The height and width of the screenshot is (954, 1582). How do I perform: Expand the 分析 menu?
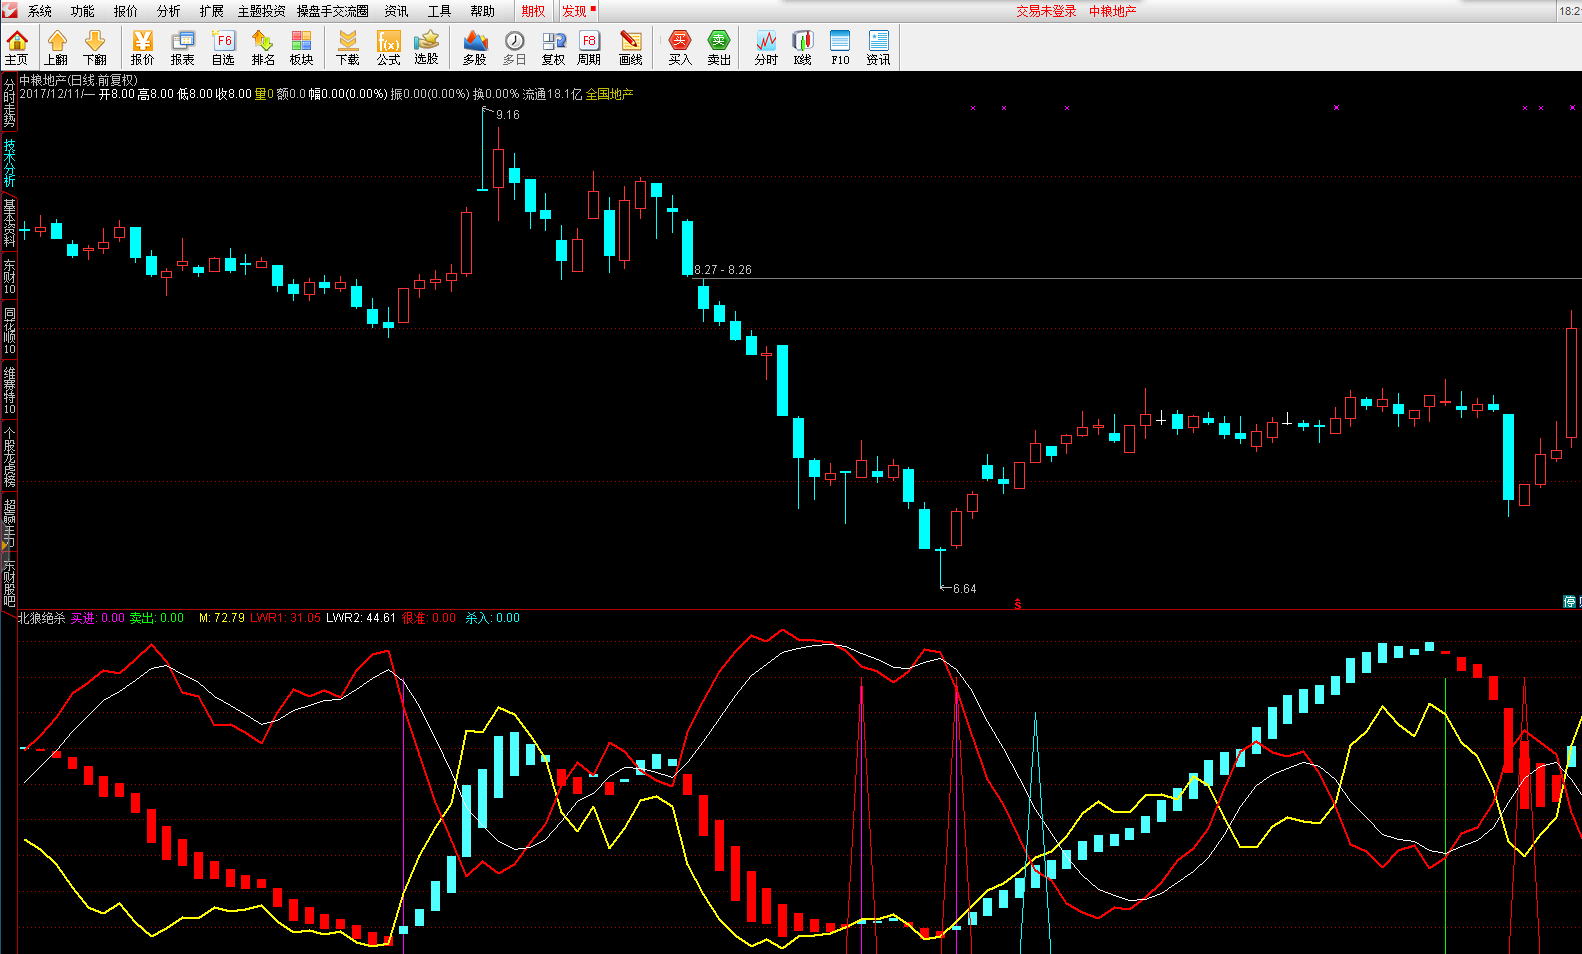pyautogui.click(x=169, y=11)
